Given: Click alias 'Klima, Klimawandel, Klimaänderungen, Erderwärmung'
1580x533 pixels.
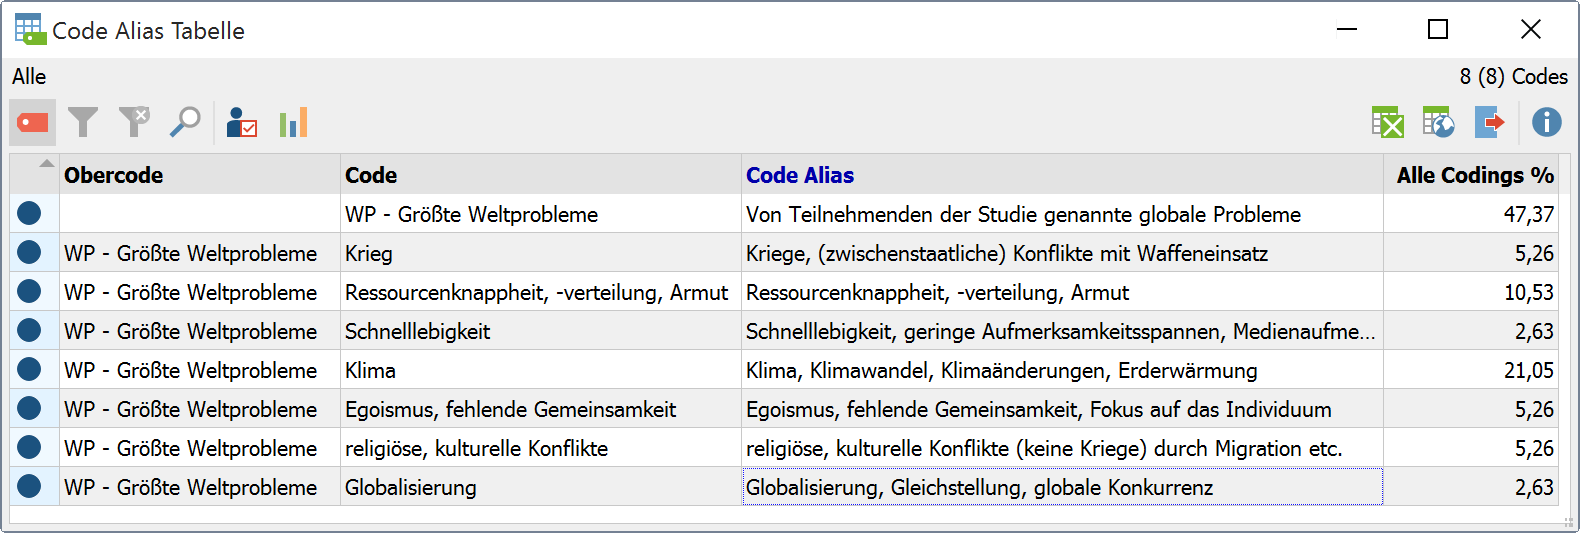Looking at the screenshot, I should point(1062,370).
